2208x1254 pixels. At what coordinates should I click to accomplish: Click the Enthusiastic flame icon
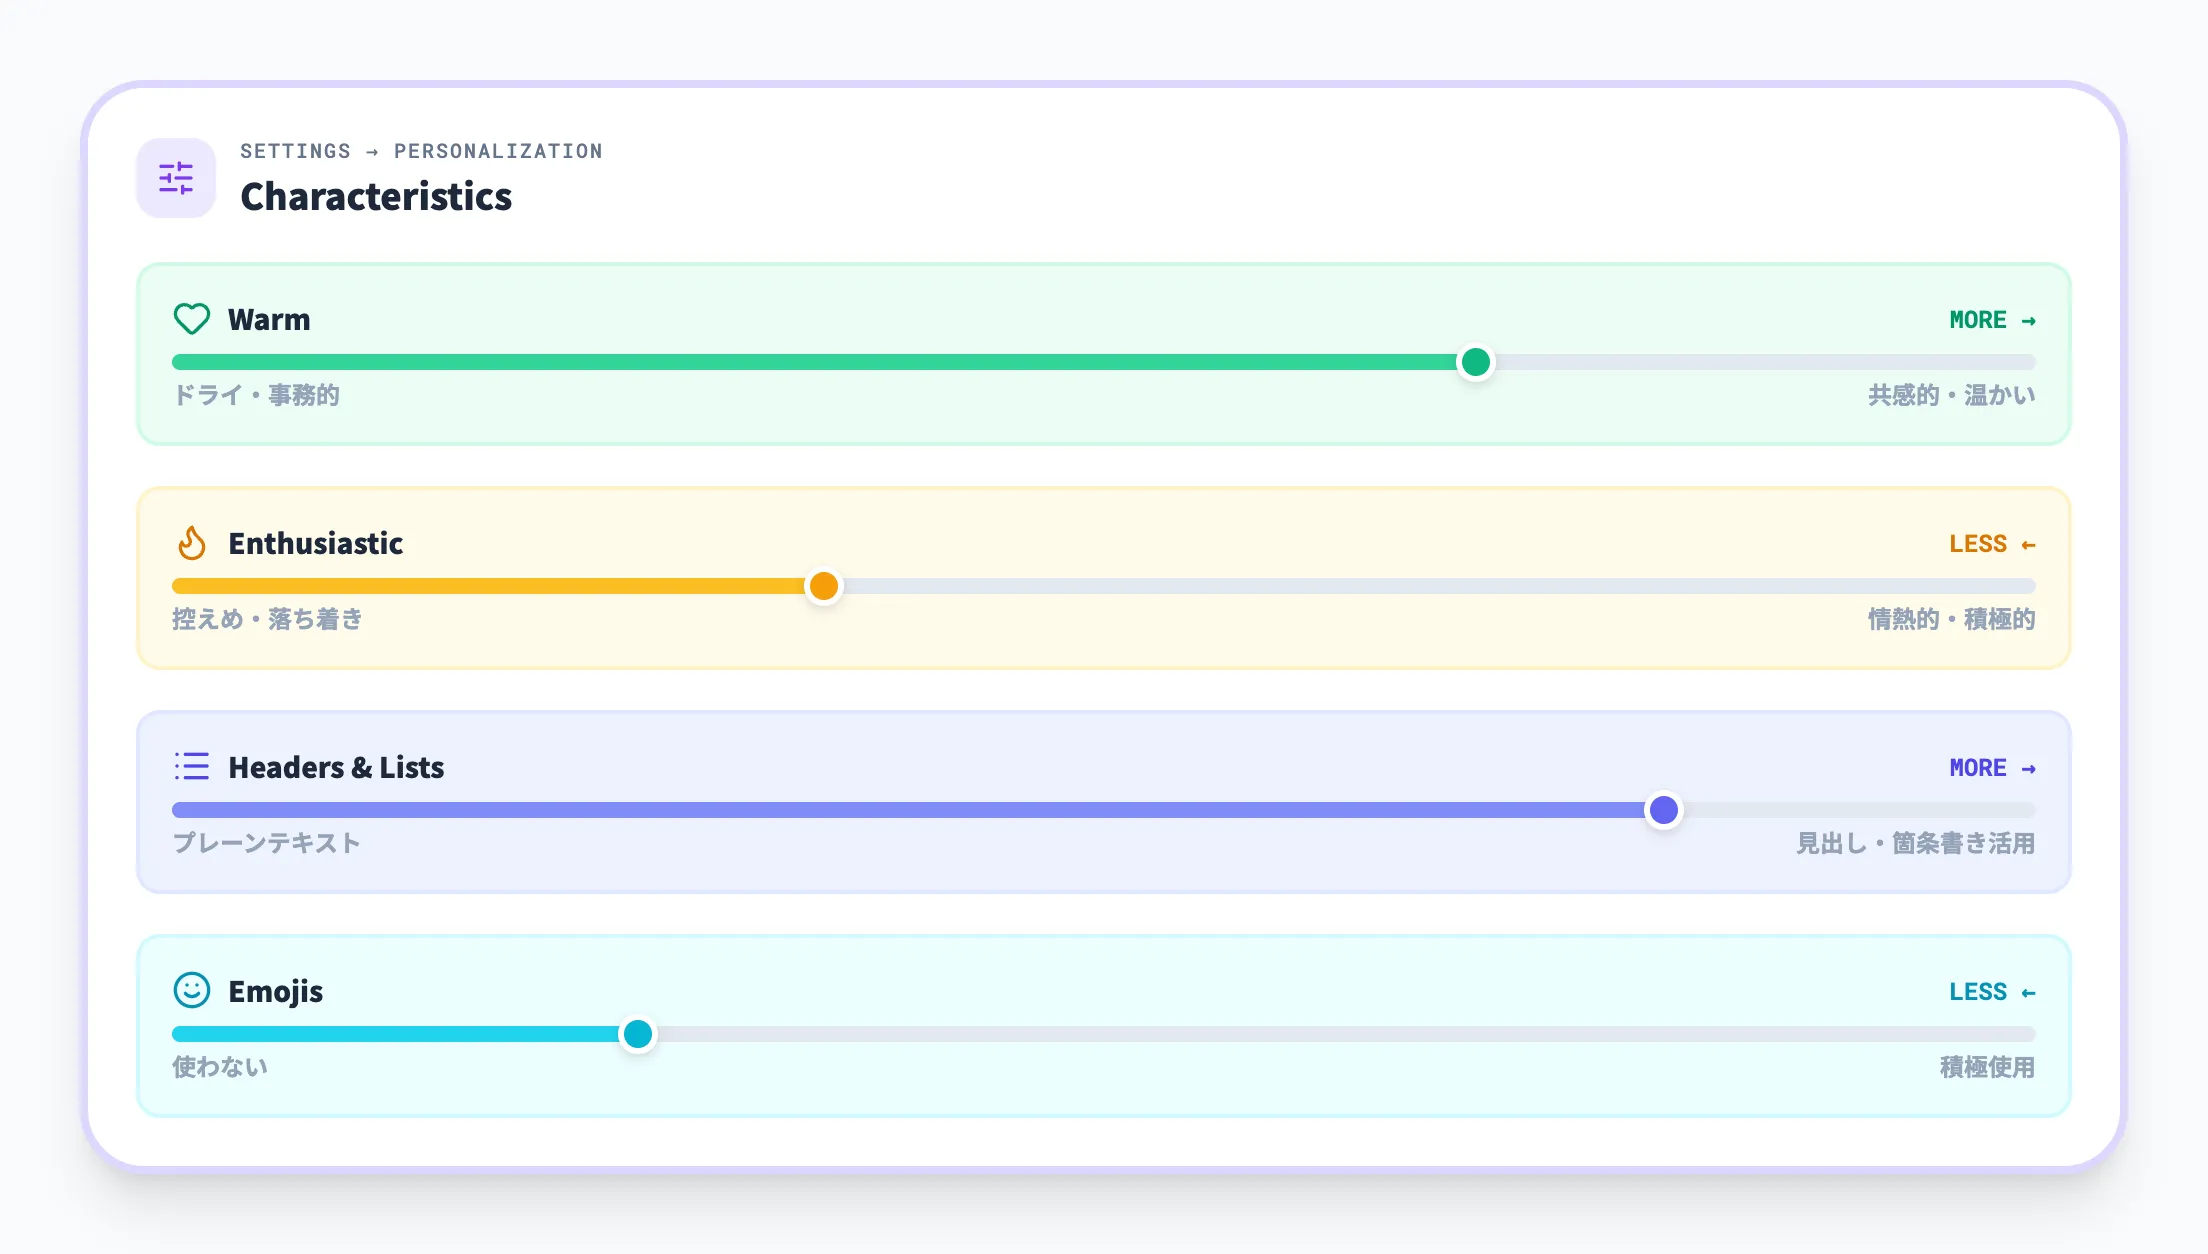pos(191,543)
